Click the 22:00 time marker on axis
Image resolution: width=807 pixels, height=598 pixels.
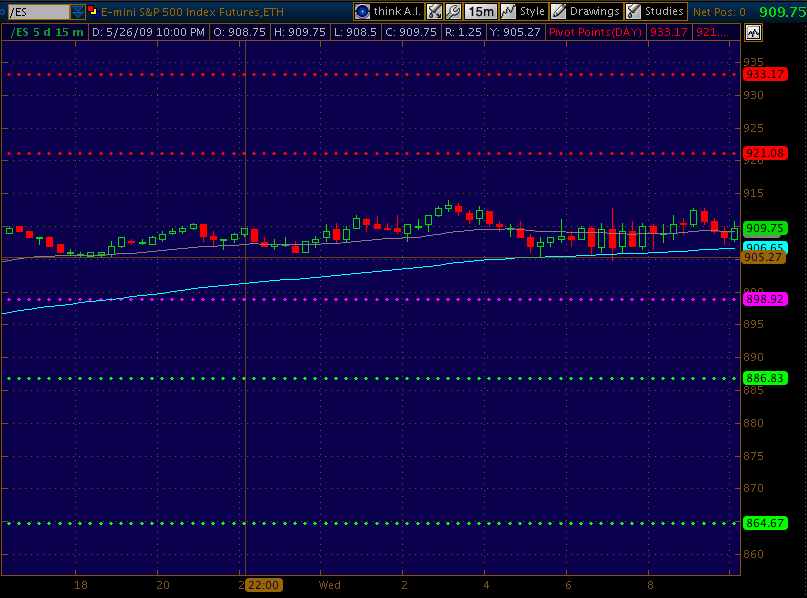[264, 585]
